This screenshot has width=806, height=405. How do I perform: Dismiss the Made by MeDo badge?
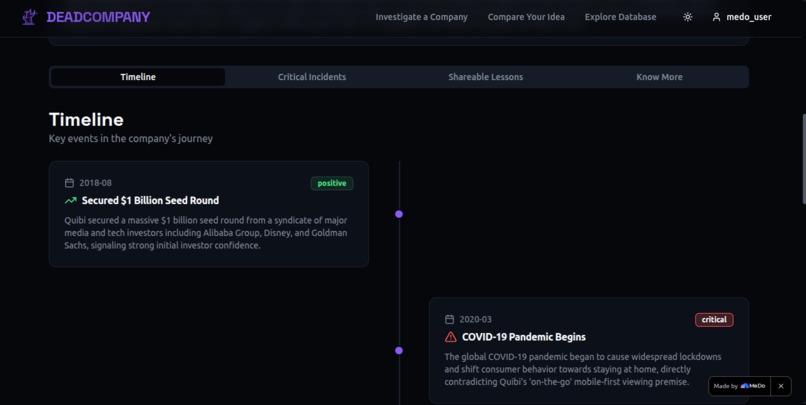coord(781,386)
